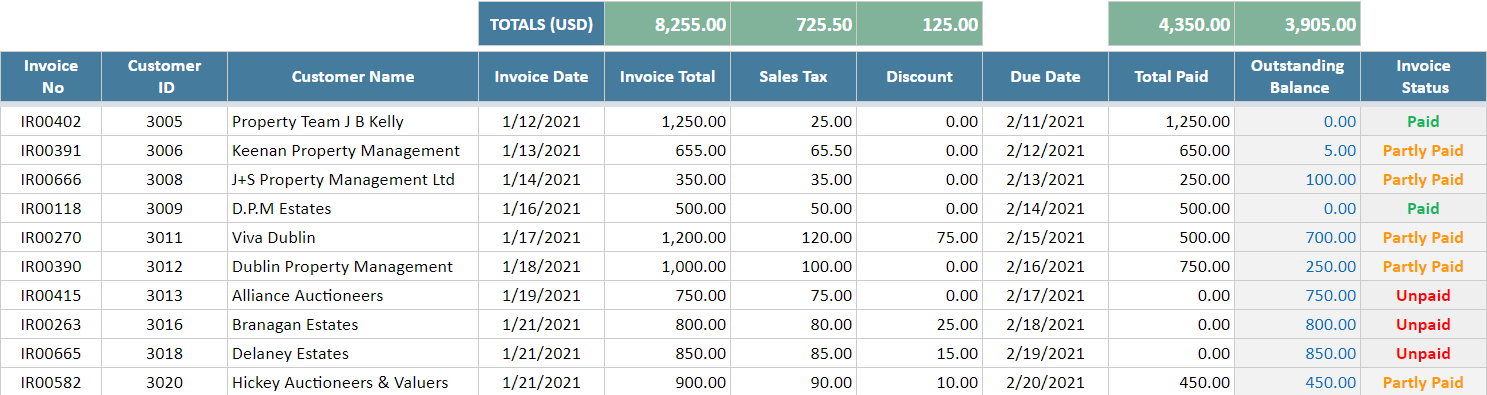Click the D.P.M Estates customer cell
Viewport: 1487px width, 395px height.
[353, 209]
